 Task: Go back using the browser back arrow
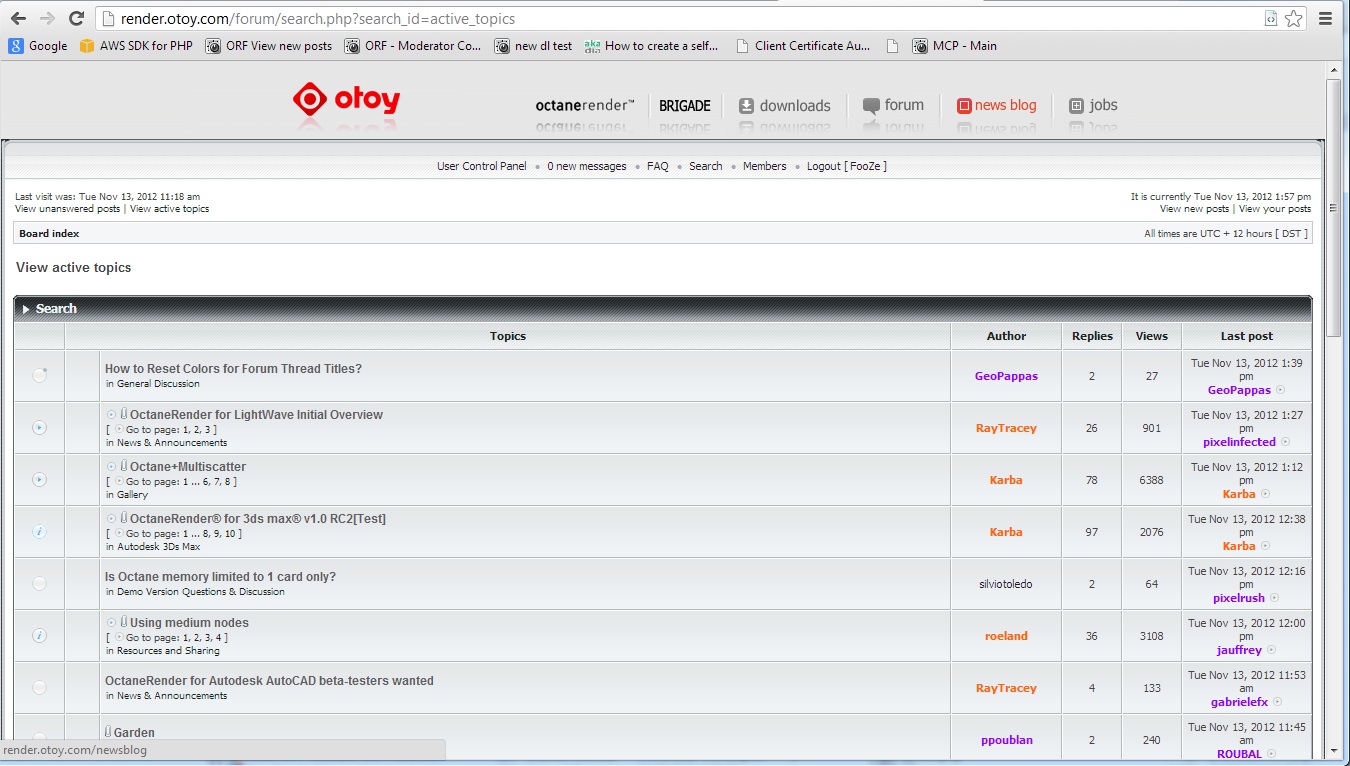click(x=18, y=18)
